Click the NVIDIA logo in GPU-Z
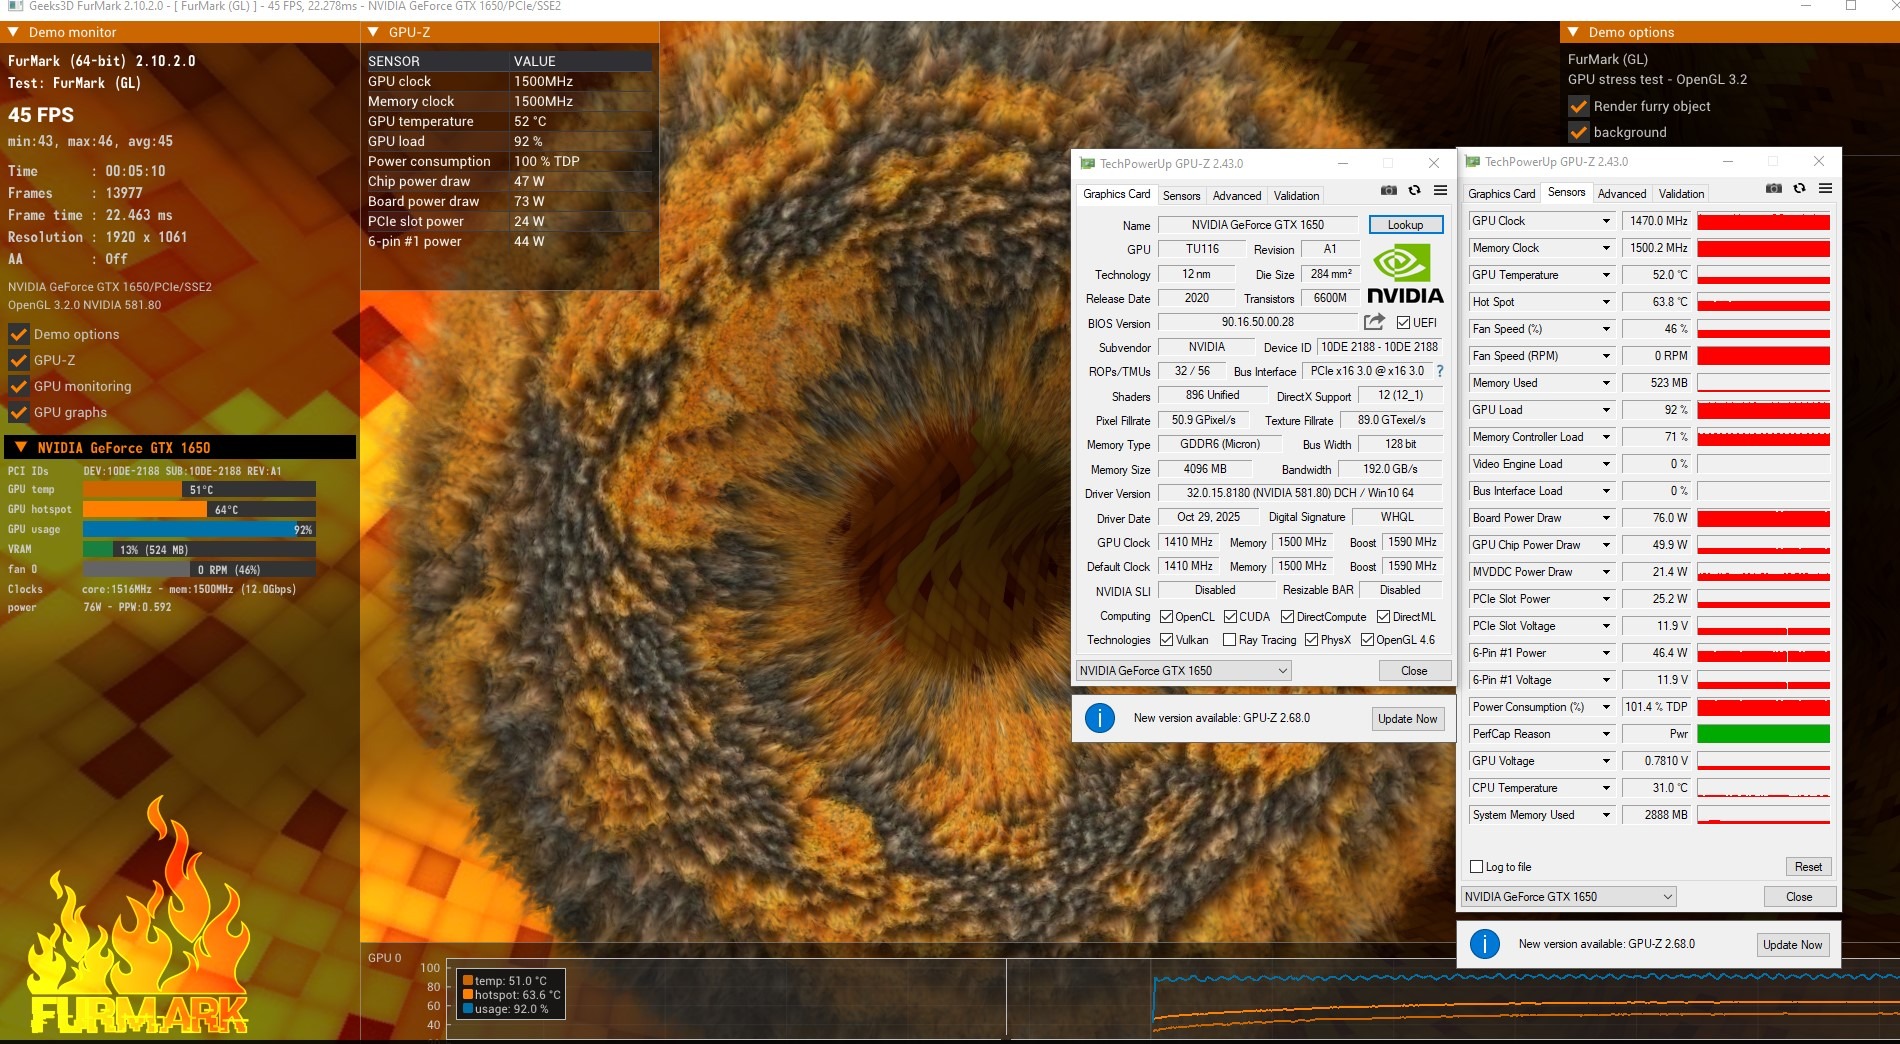1900x1044 pixels. [x=1405, y=274]
